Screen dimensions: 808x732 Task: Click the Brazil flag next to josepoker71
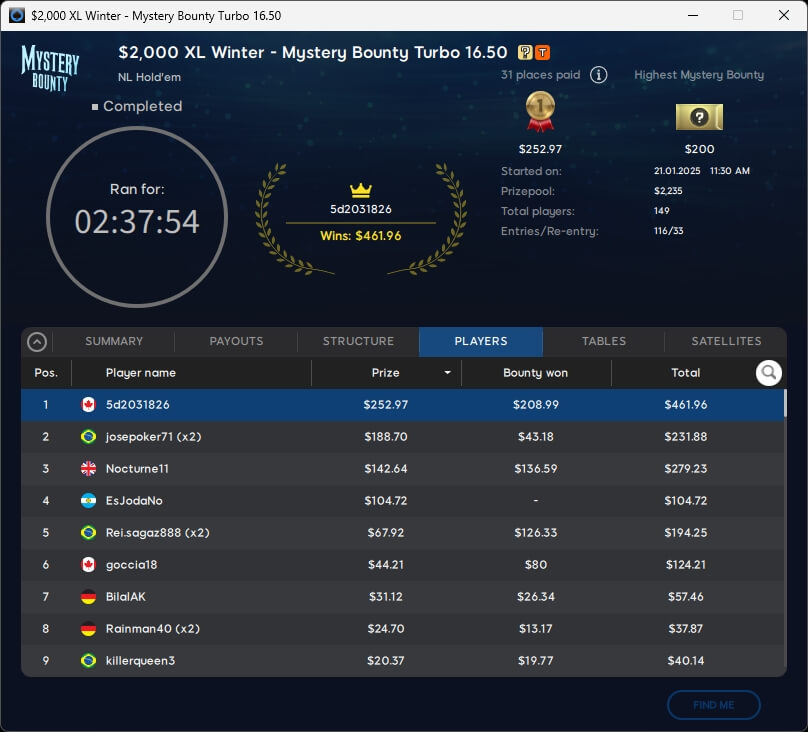pyautogui.click(x=89, y=436)
